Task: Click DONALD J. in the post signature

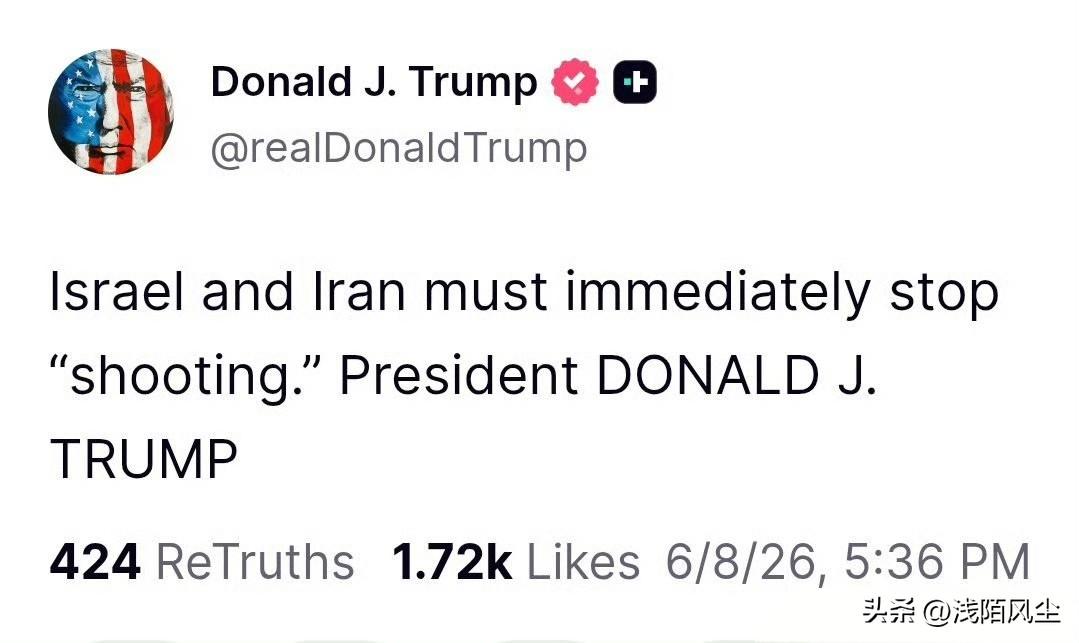Action: click(737, 376)
